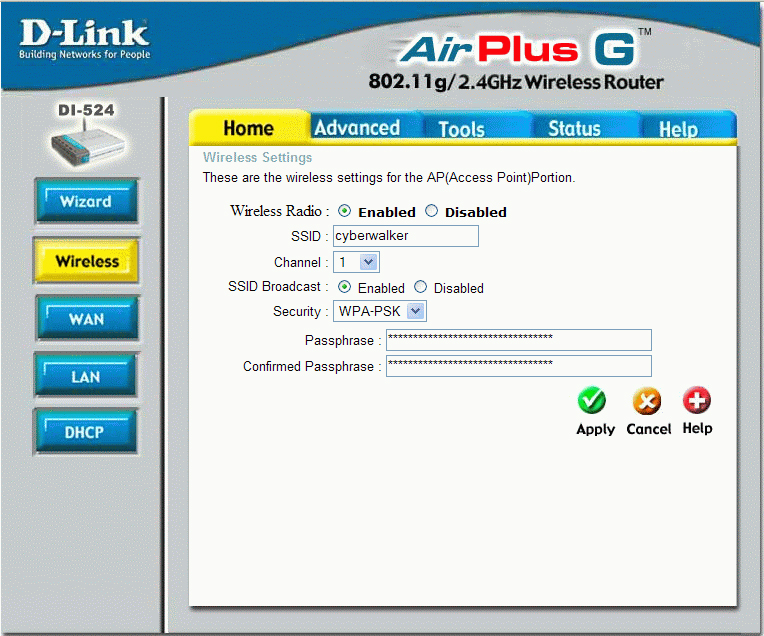
Task: Set SSID Broadcast to Disabled
Action: point(421,287)
